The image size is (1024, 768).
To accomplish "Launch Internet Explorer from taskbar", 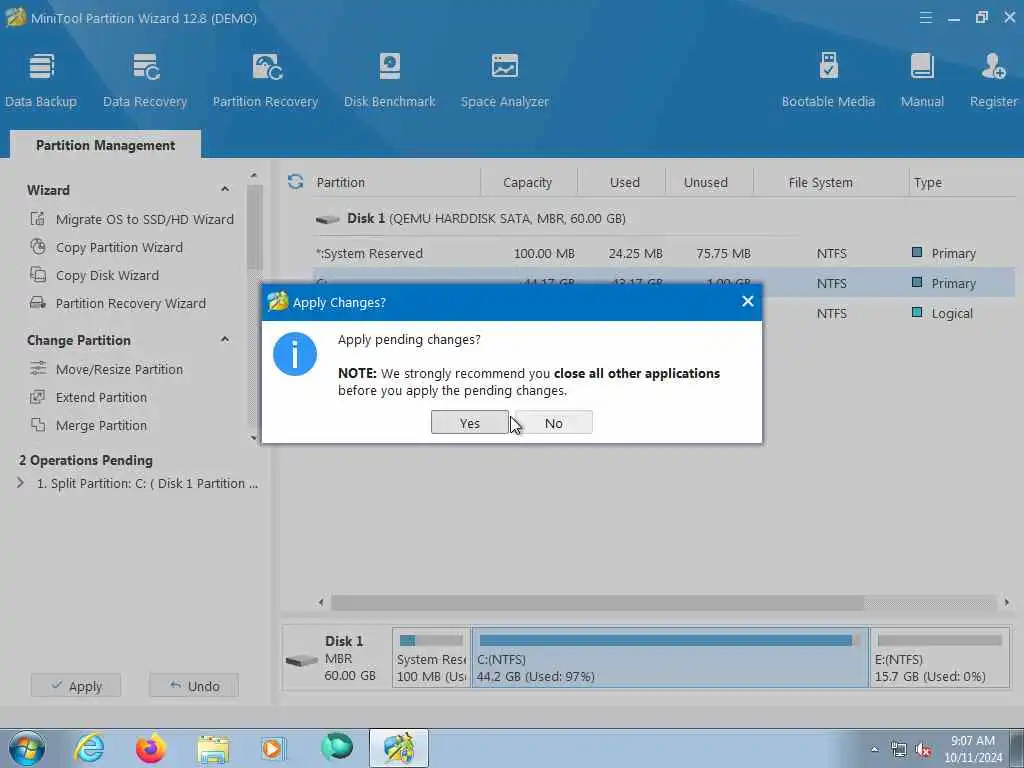I will coord(89,748).
